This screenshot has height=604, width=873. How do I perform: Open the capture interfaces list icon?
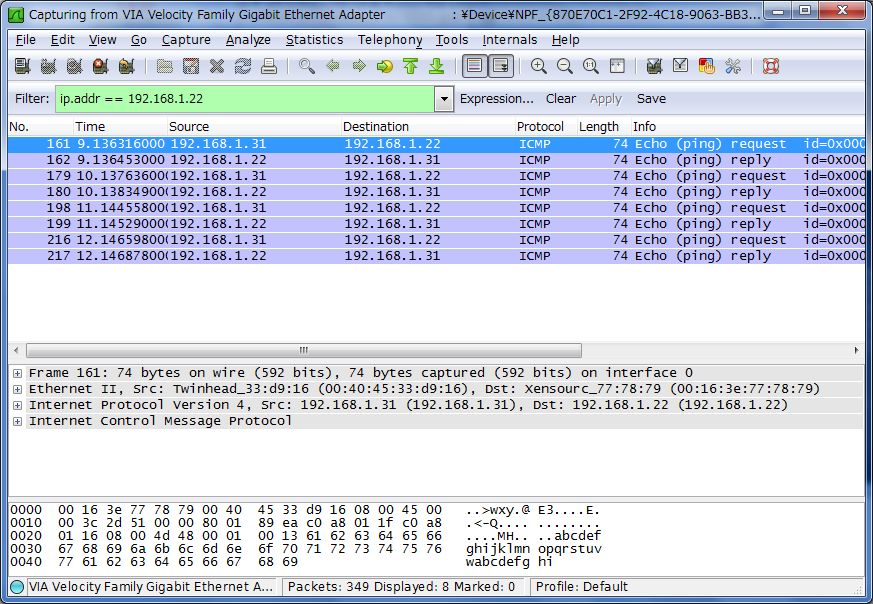[x=22, y=66]
